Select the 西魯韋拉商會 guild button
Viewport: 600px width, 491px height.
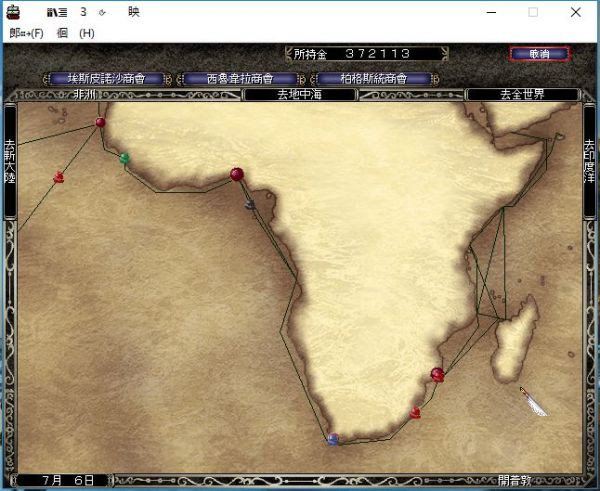[239, 78]
